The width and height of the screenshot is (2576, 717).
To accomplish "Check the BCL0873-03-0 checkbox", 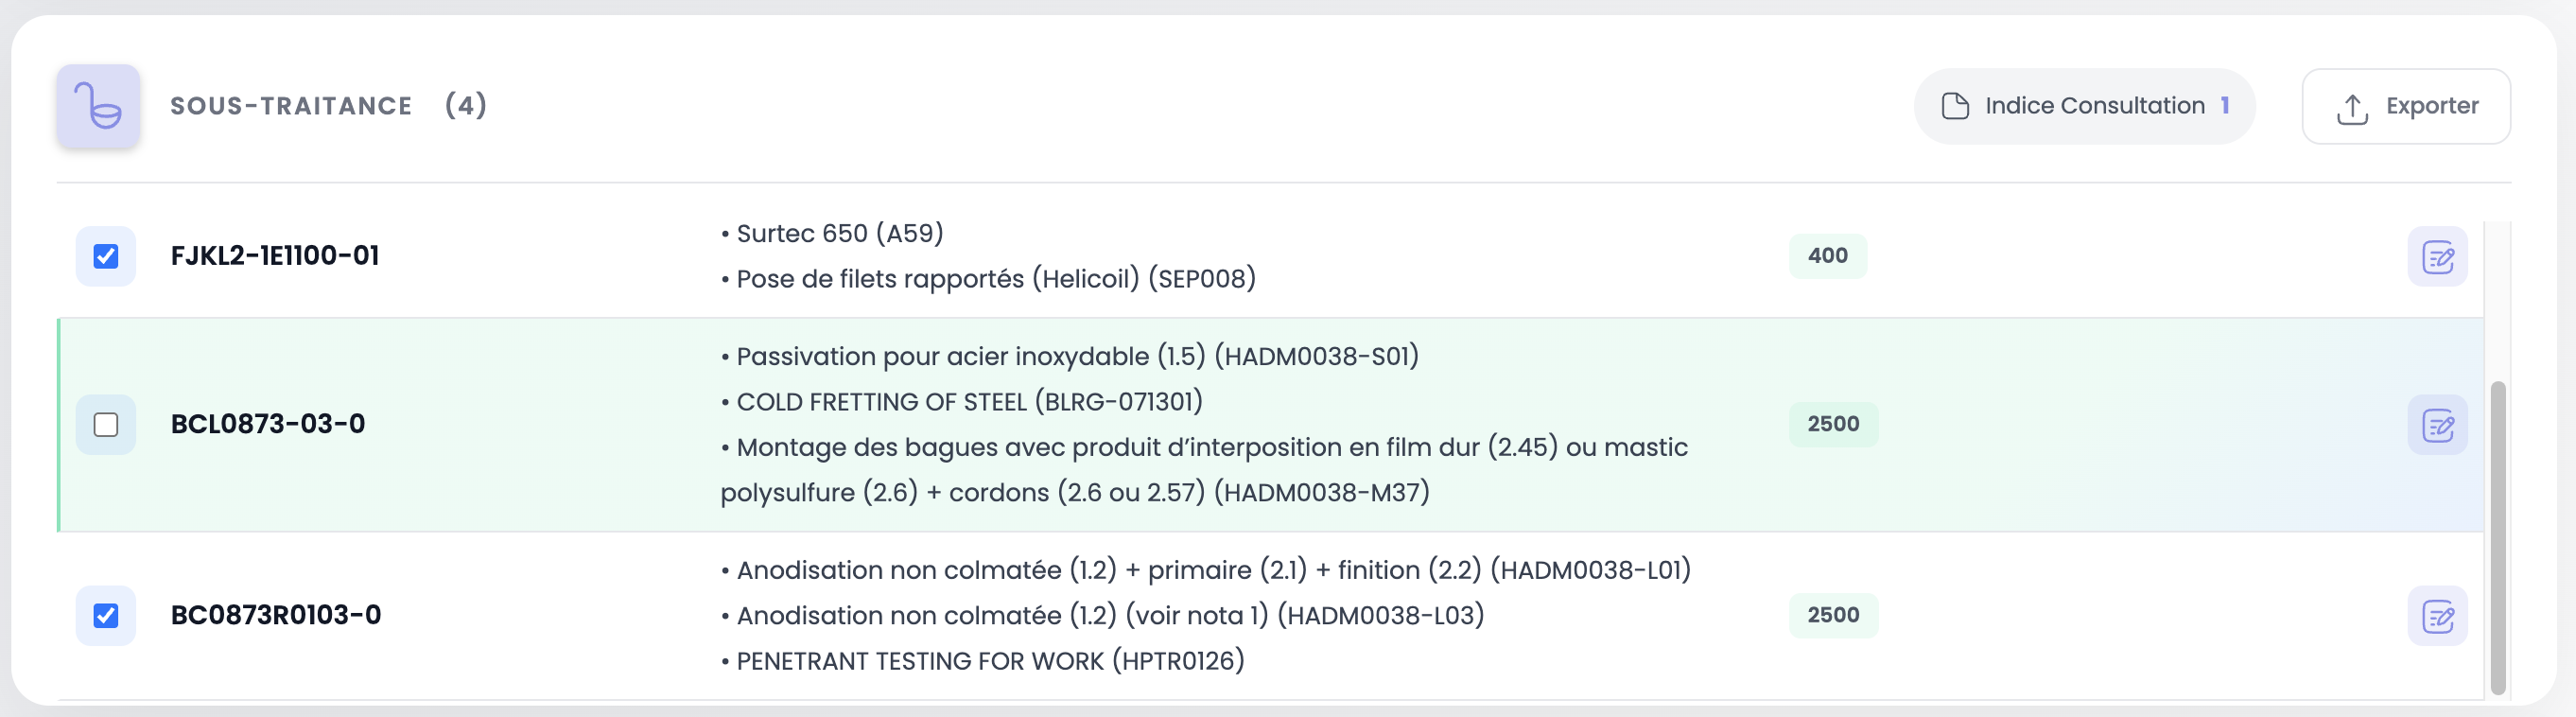I will coord(106,425).
